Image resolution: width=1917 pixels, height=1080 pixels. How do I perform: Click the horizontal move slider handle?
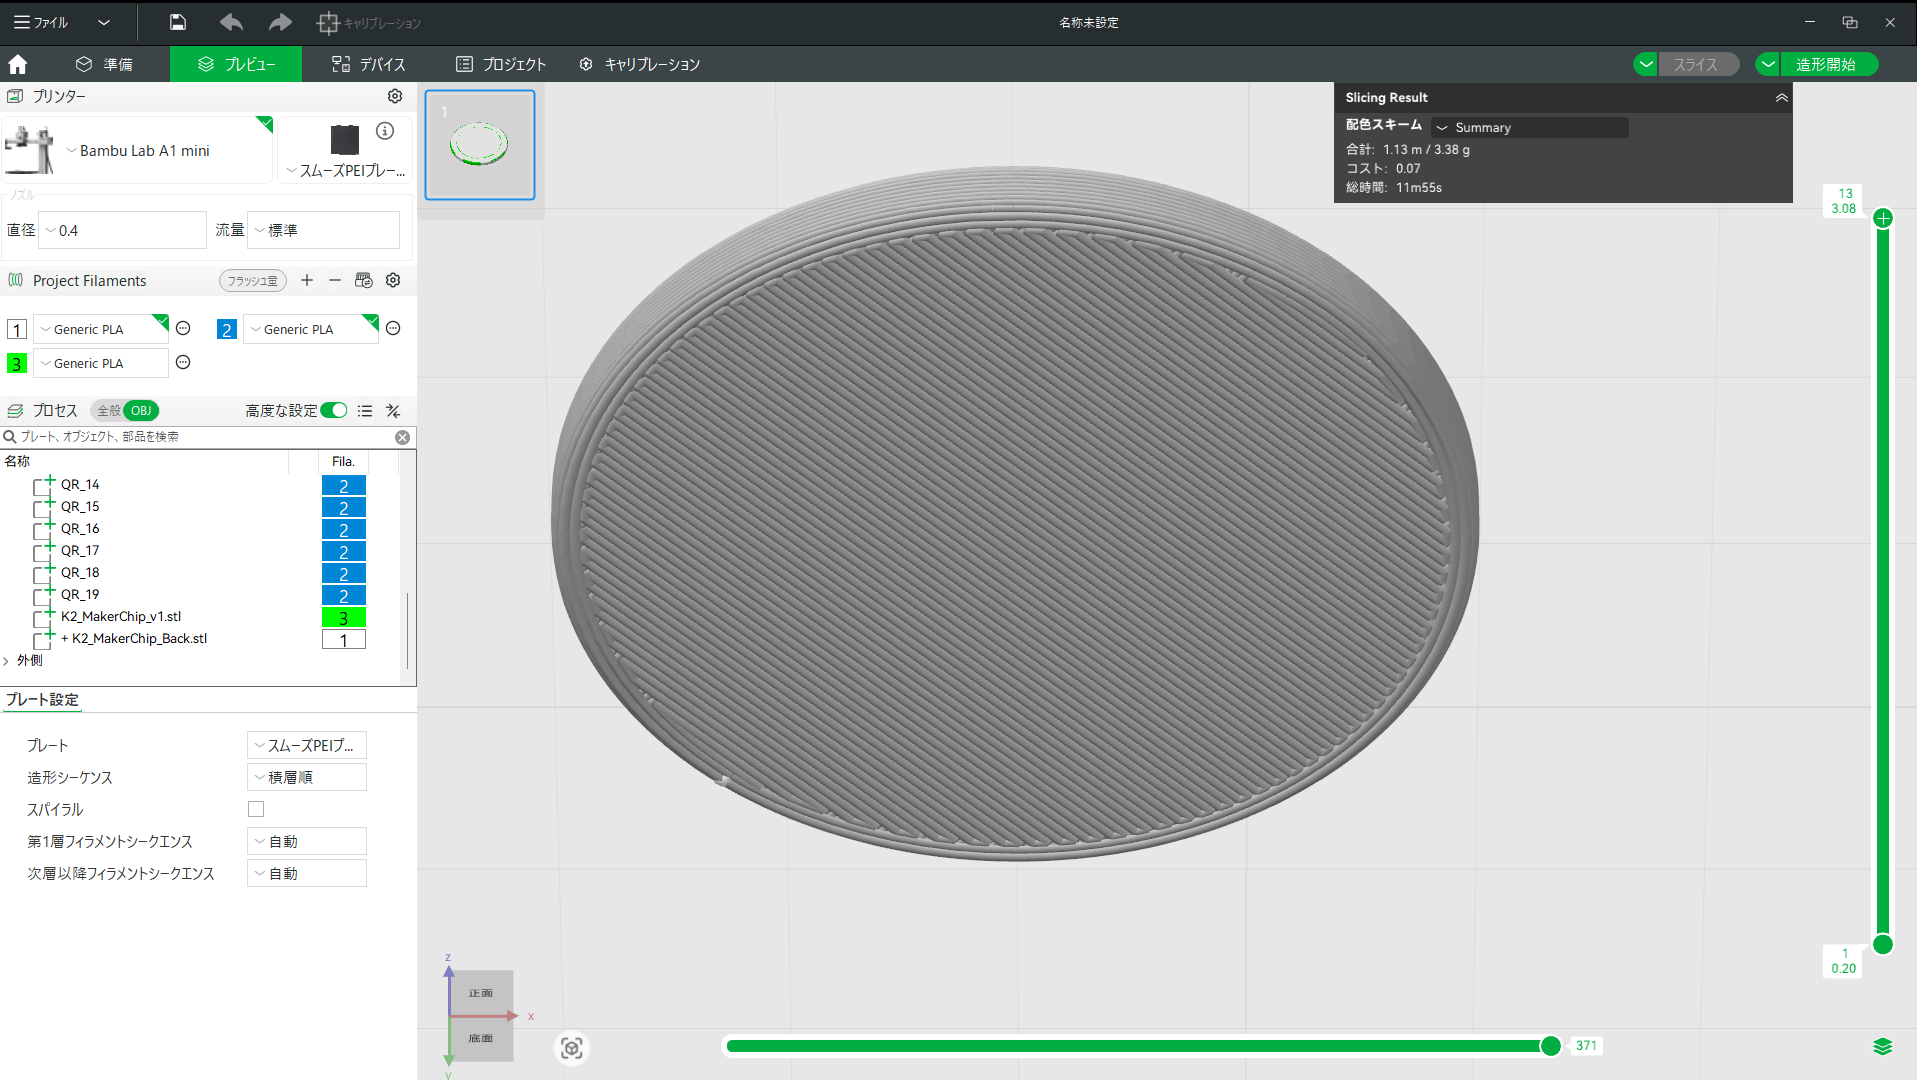pos(1550,1046)
